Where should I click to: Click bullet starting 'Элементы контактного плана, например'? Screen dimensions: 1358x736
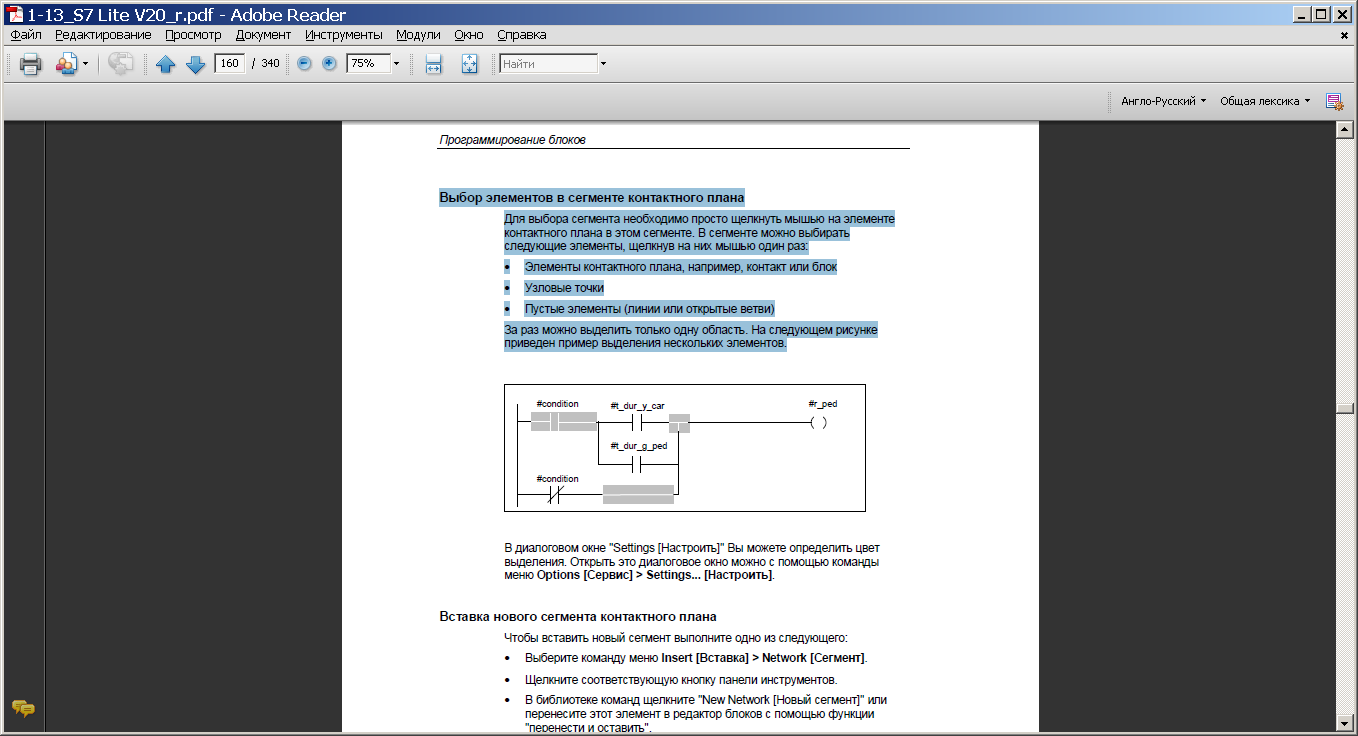point(680,267)
